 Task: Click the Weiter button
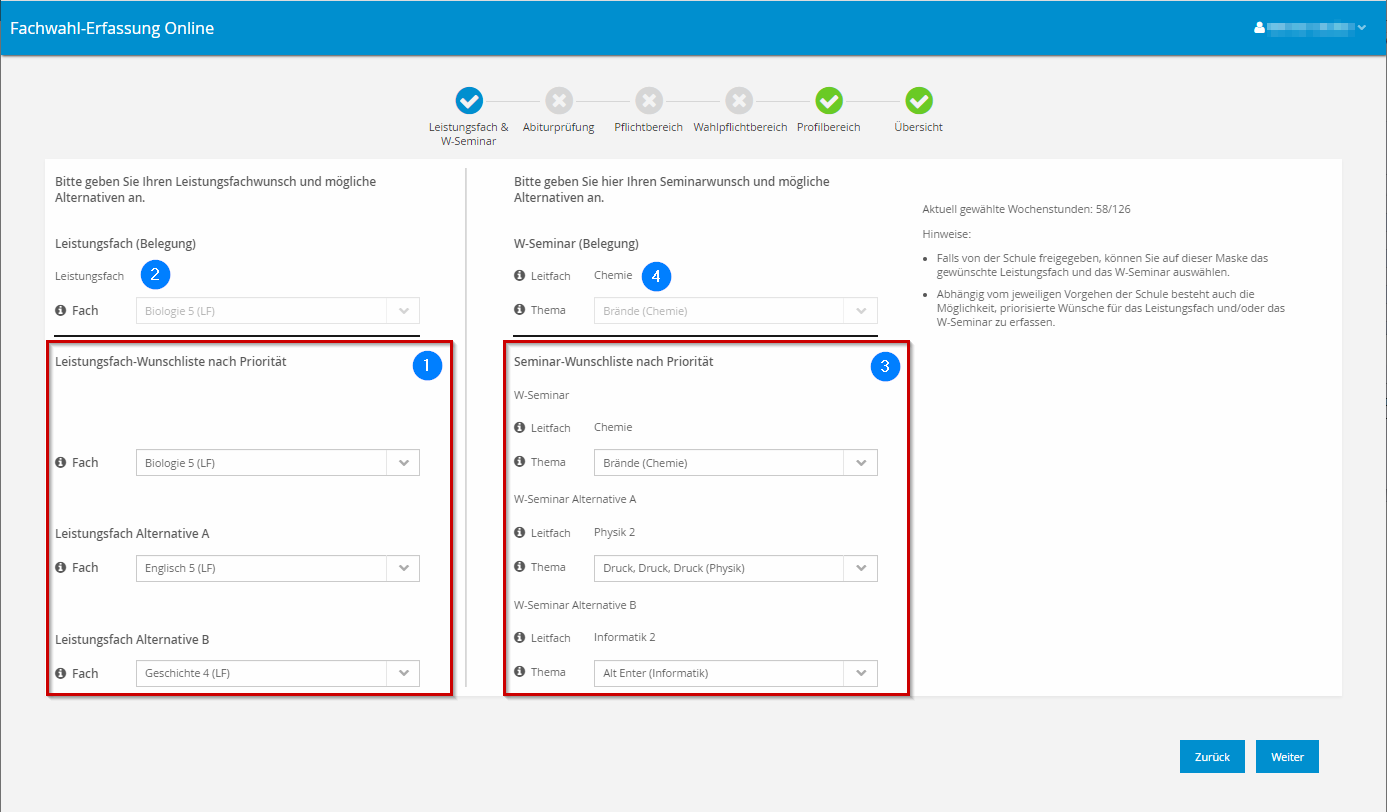pyautogui.click(x=1287, y=757)
